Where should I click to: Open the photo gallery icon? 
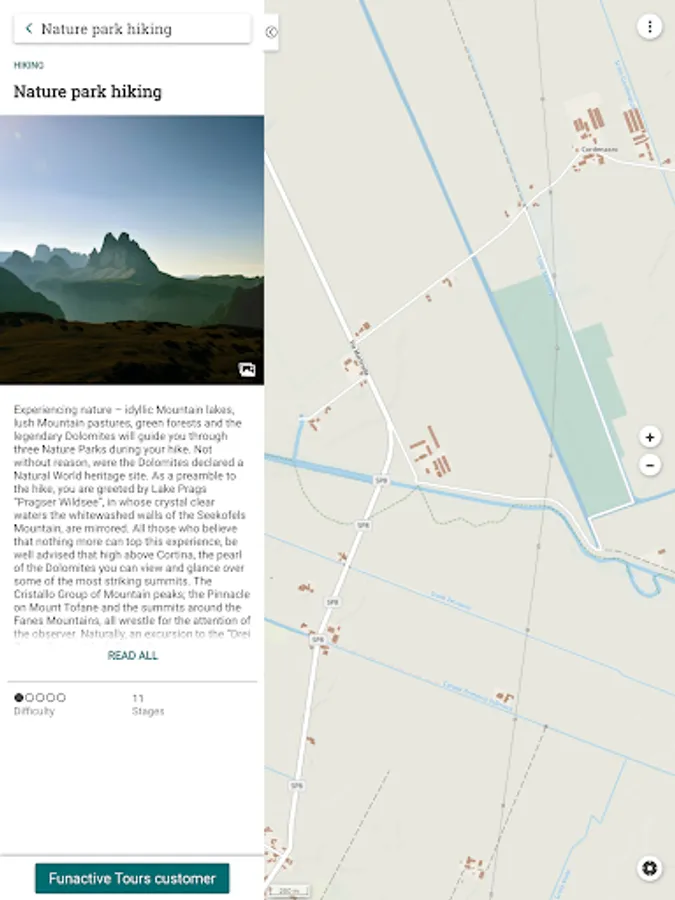(247, 369)
